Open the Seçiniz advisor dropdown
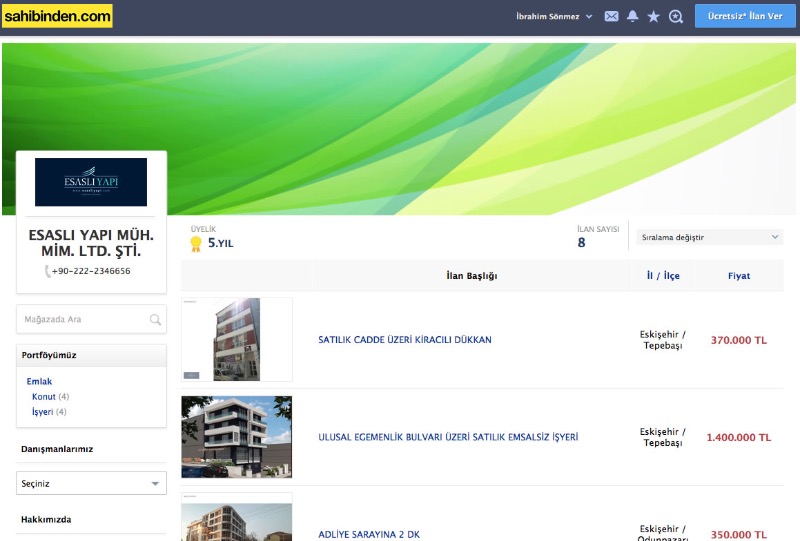 [x=91, y=483]
